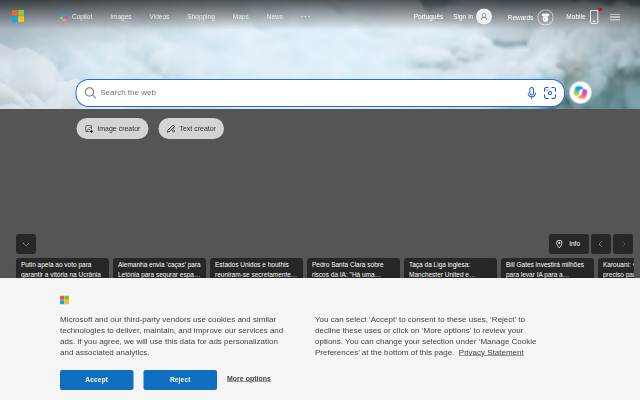Start voice search with microphone icon

[x=531, y=93]
